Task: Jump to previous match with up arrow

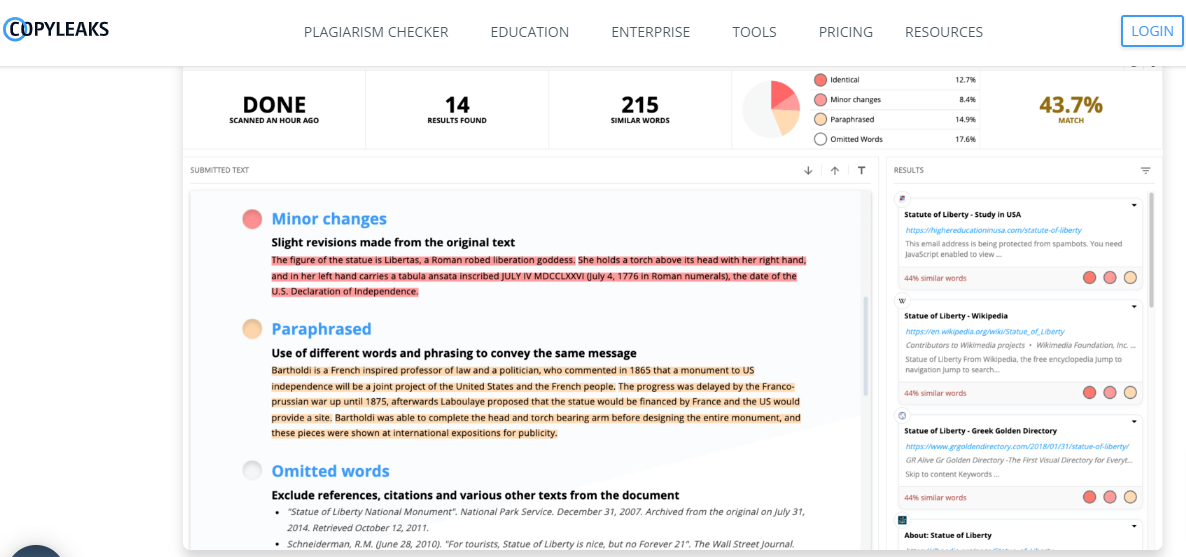Action: click(x=835, y=170)
